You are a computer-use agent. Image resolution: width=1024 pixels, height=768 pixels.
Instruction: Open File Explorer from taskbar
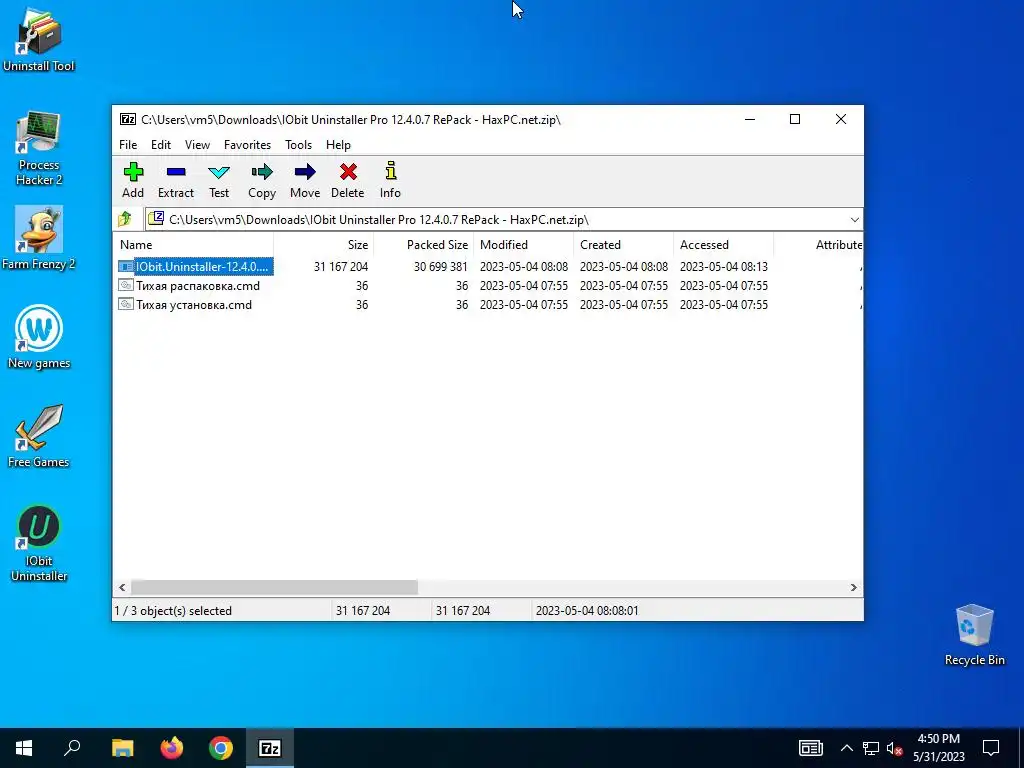tap(122, 748)
